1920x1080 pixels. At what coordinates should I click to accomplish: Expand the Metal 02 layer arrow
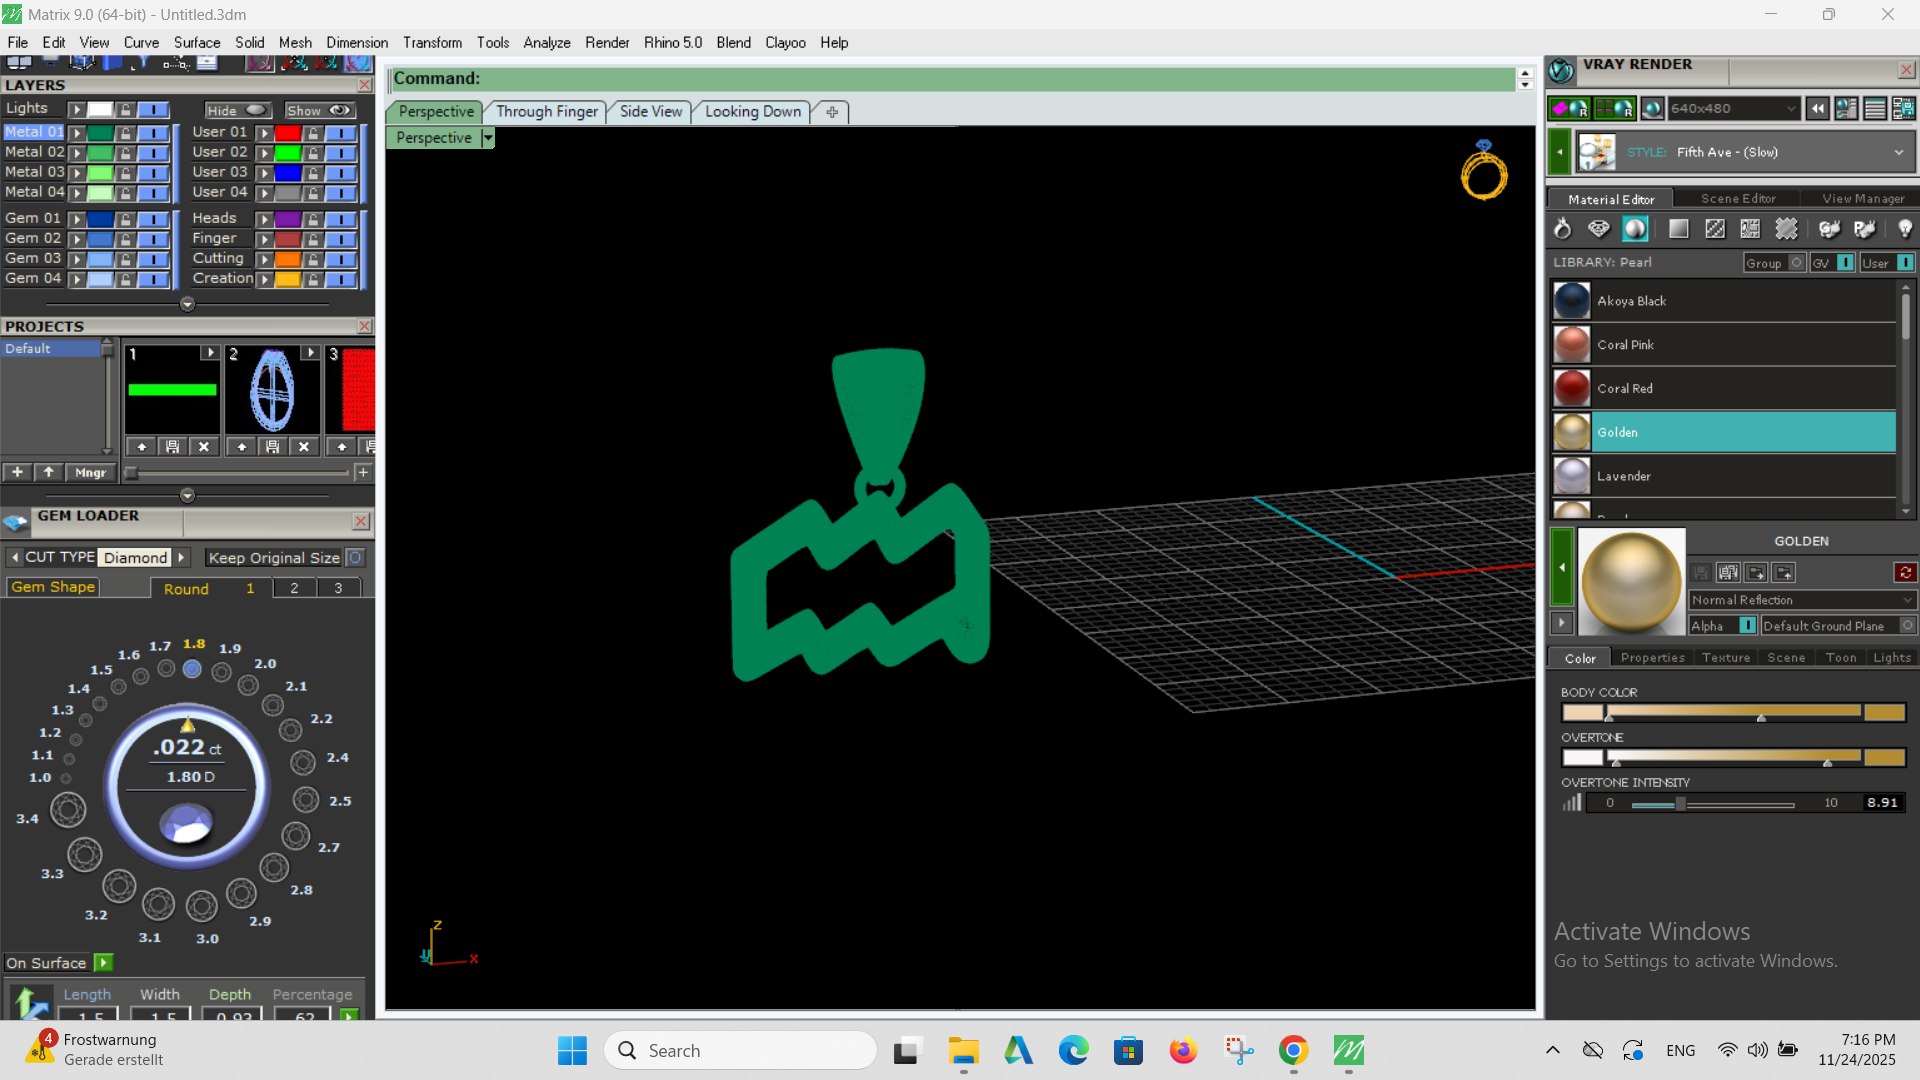click(76, 152)
